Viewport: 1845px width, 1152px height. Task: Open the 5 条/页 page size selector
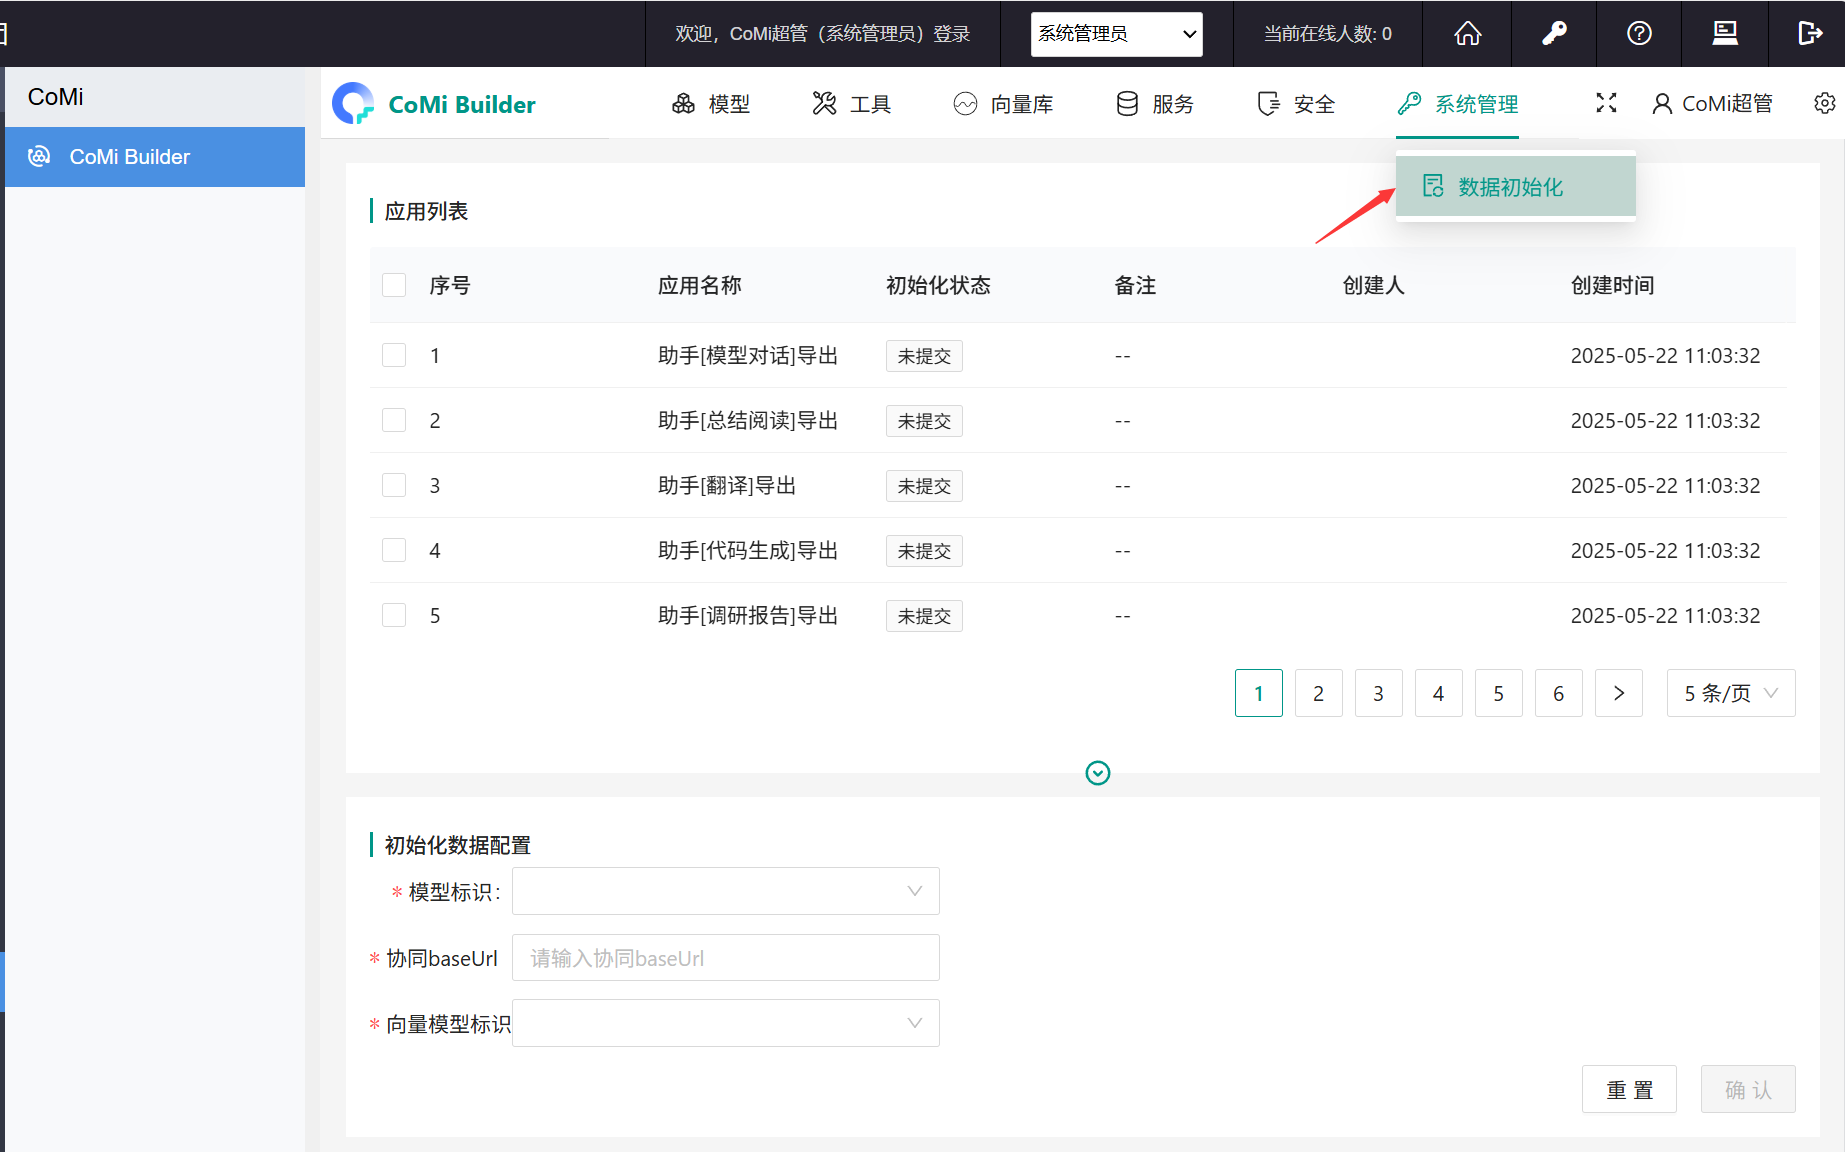click(x=1730, y=693)
